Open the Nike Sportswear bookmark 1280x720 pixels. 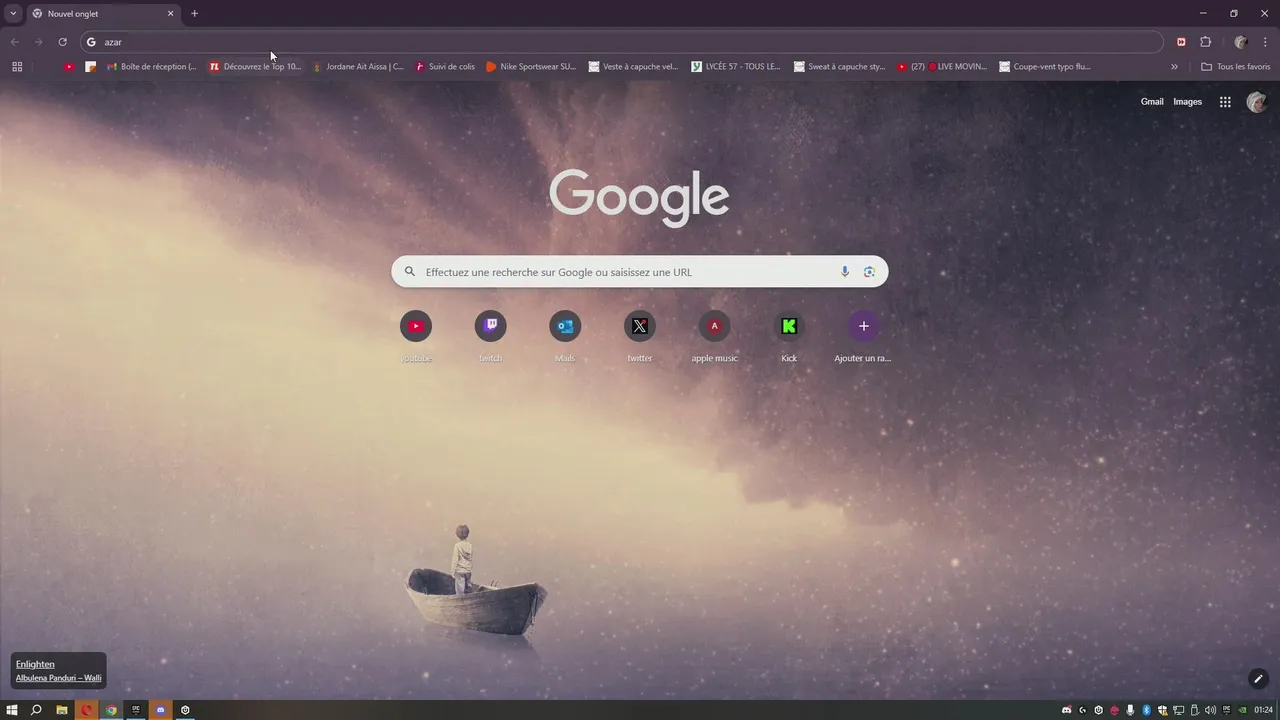(x=531, y=67)
